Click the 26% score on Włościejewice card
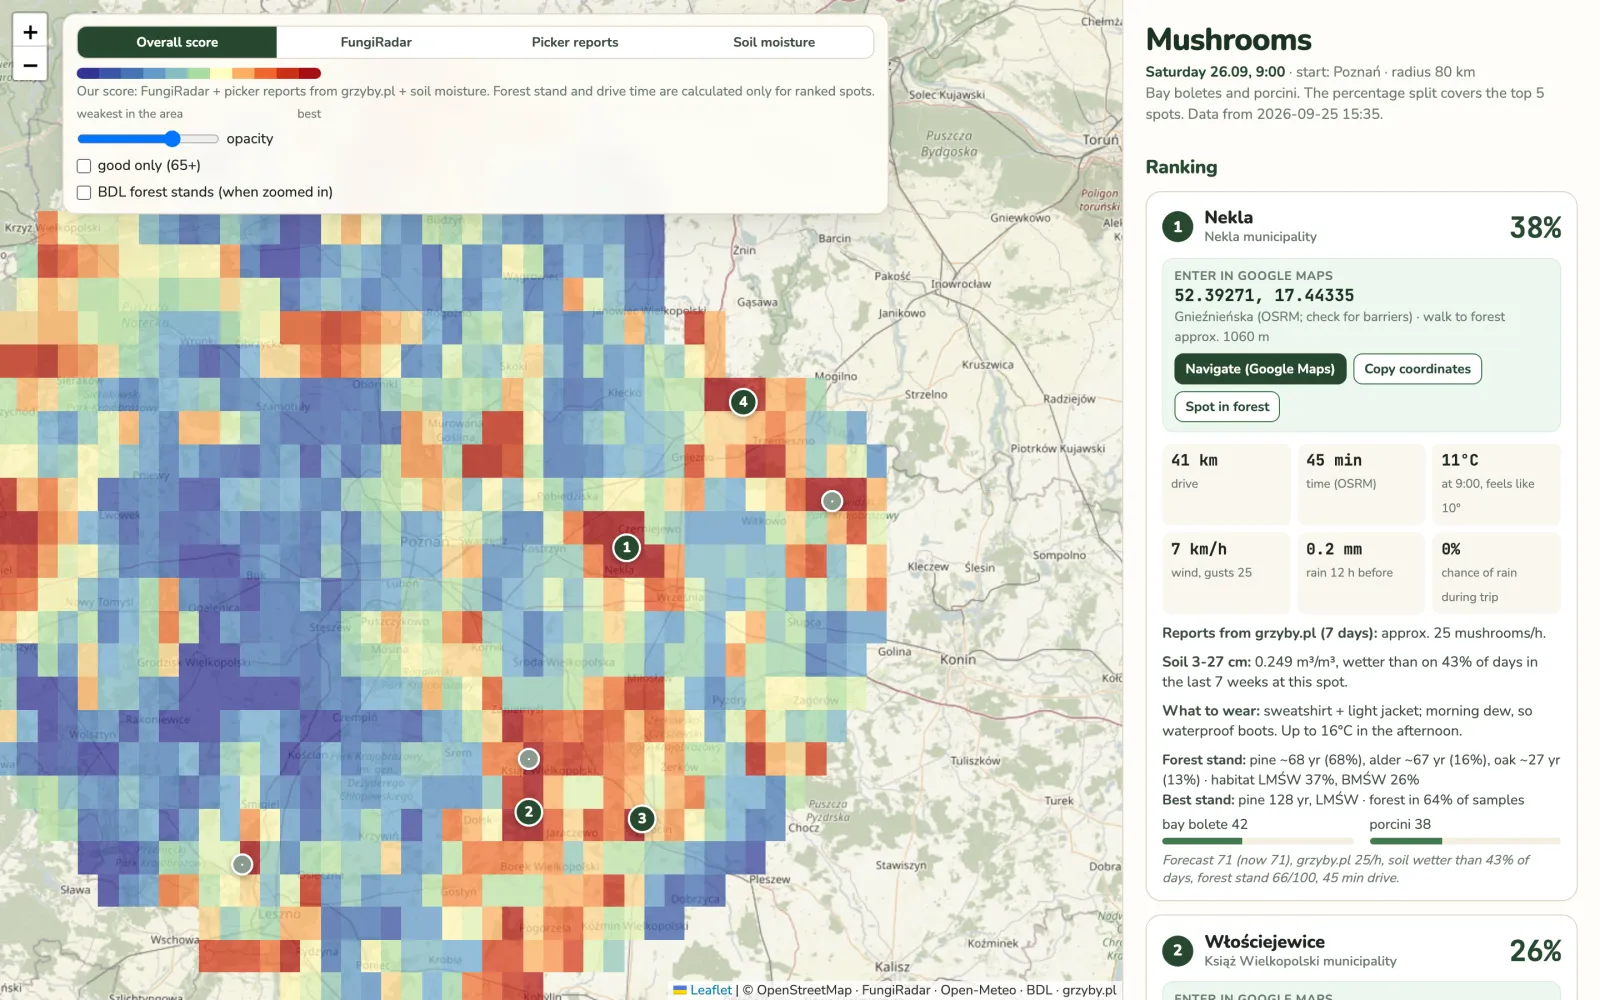The width and height of the screenshot is (1600, 1000). 1536,951
